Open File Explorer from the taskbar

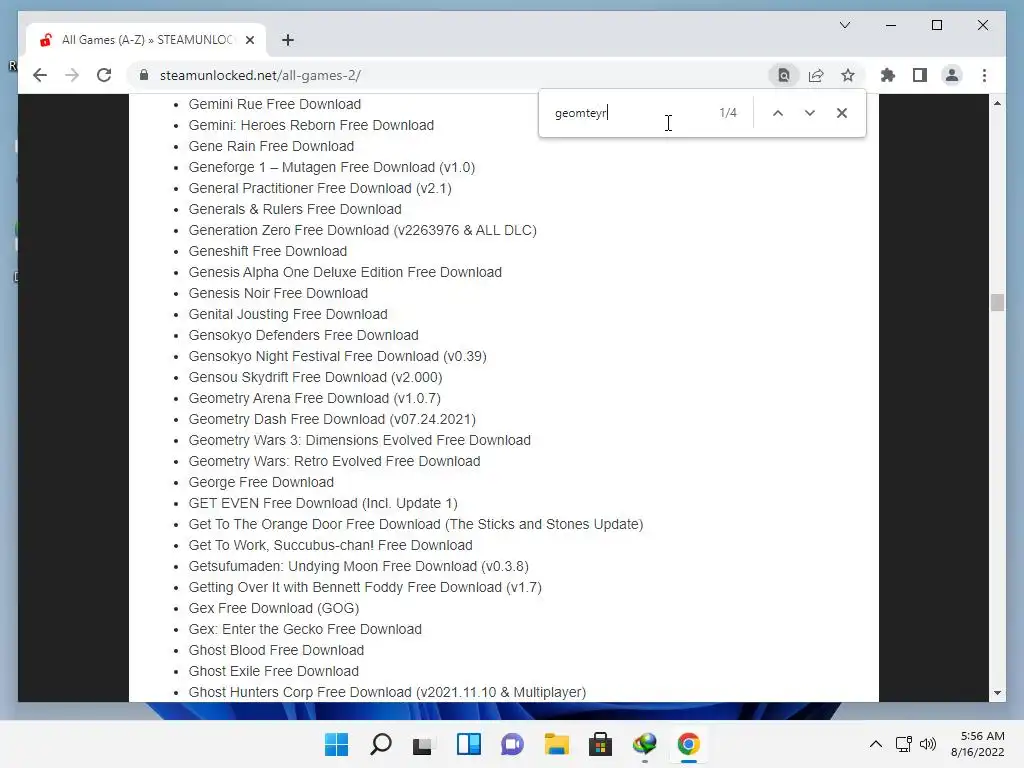click(x=556, y=744)
